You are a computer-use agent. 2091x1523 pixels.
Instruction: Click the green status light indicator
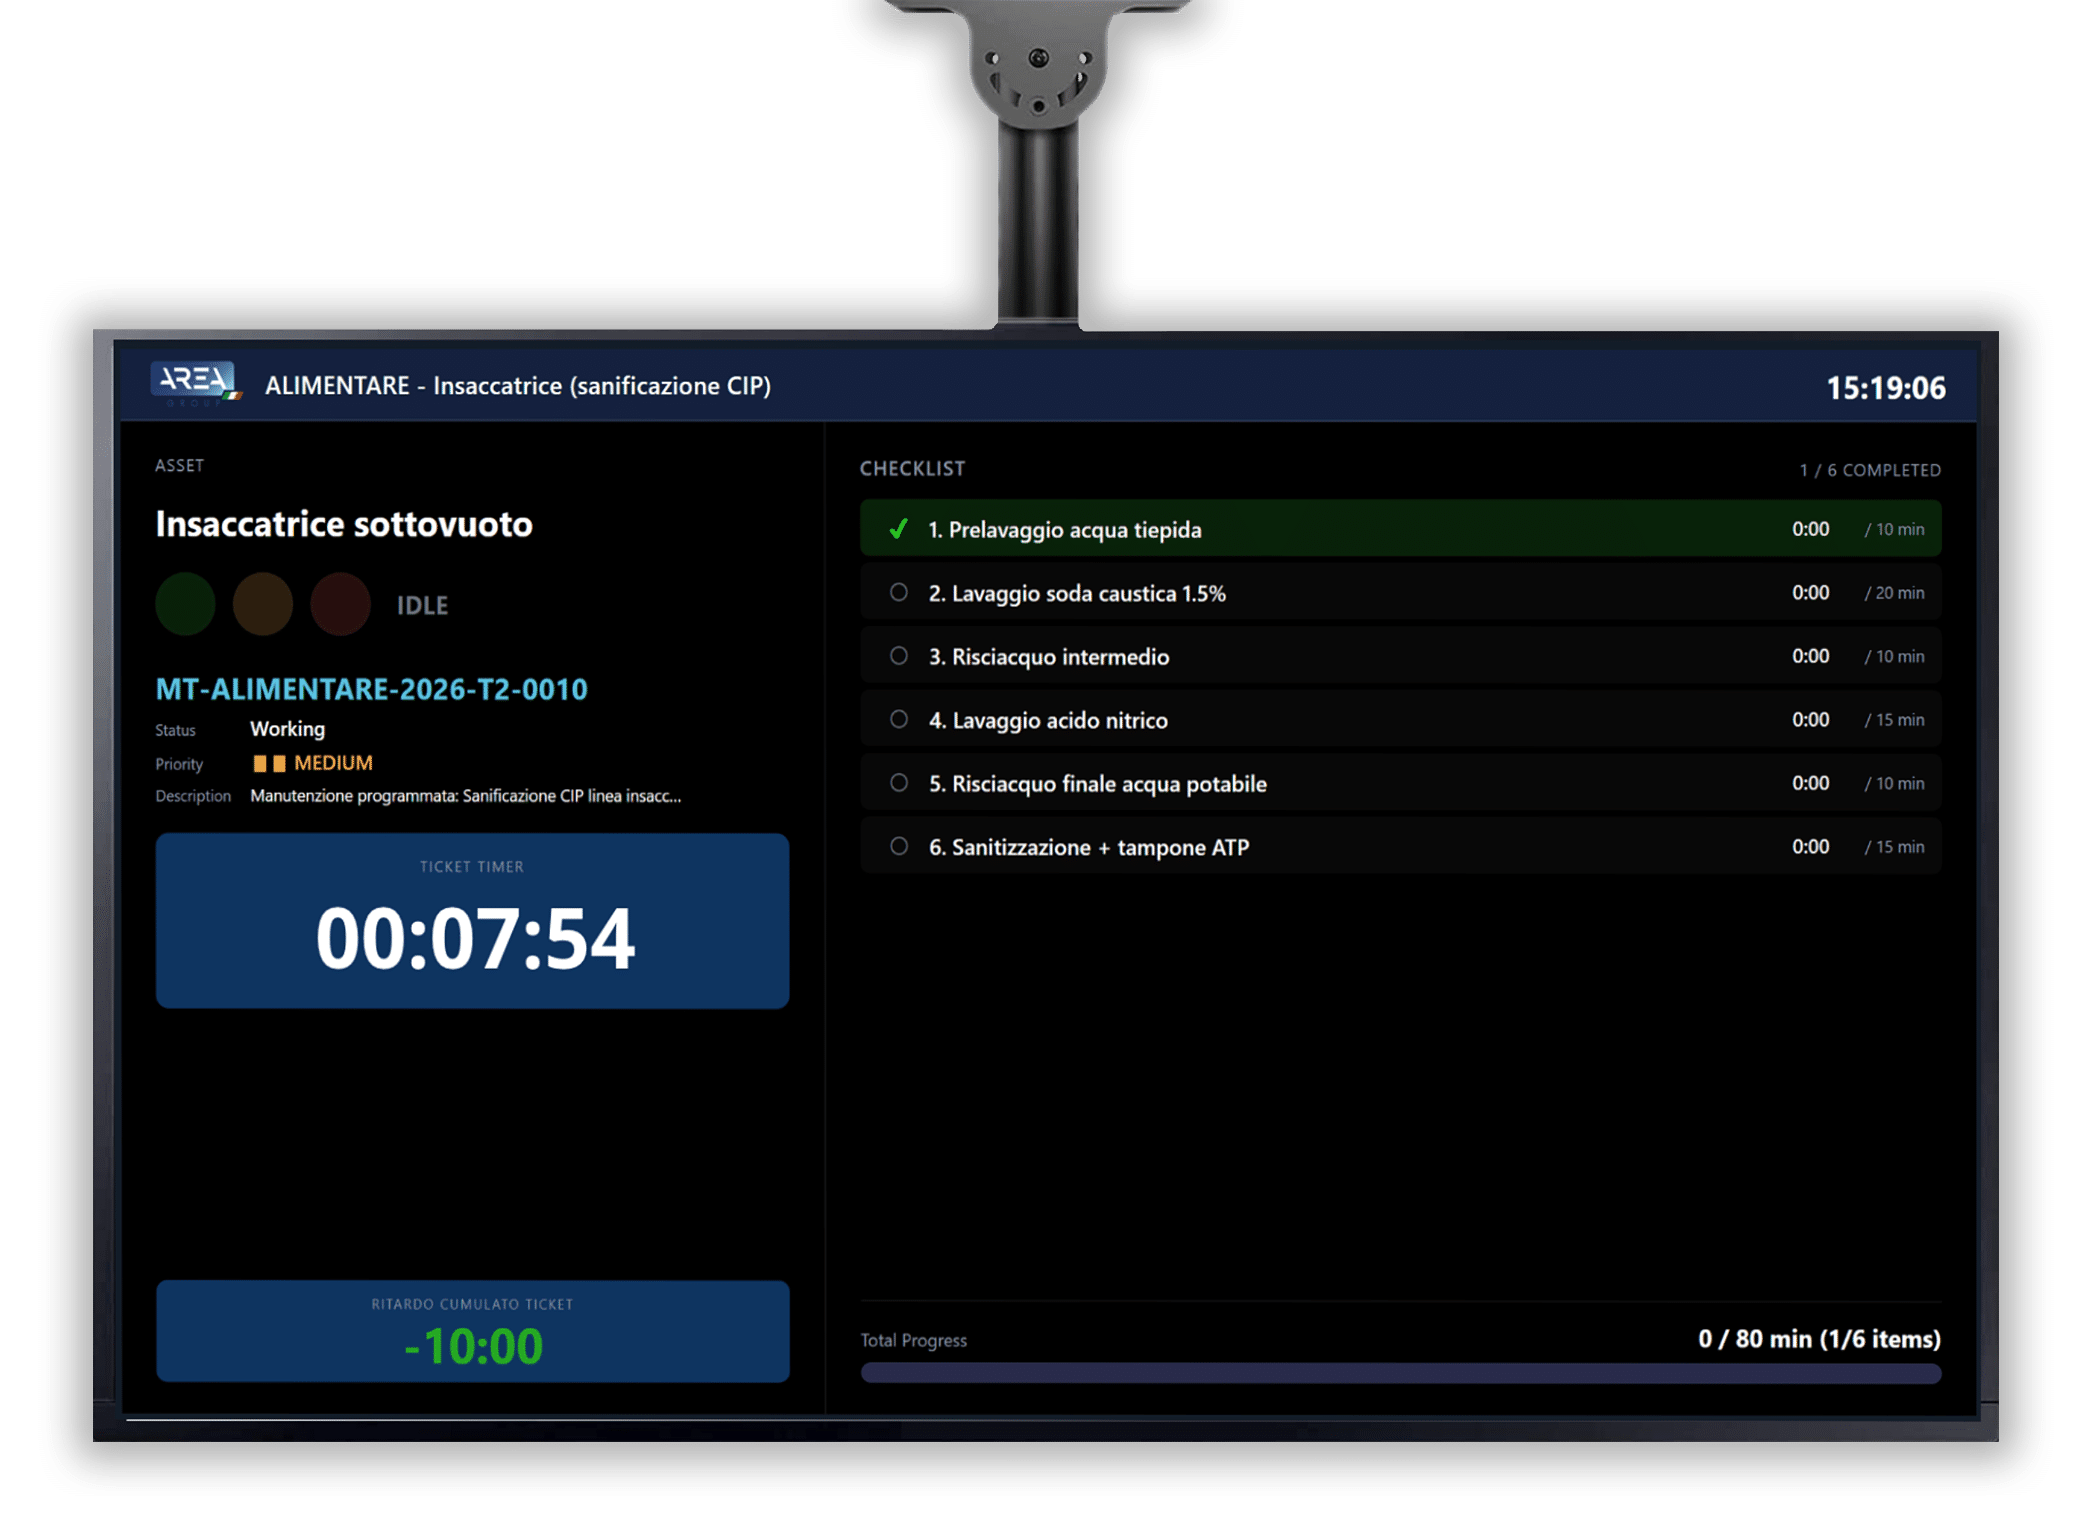point(185,604)
